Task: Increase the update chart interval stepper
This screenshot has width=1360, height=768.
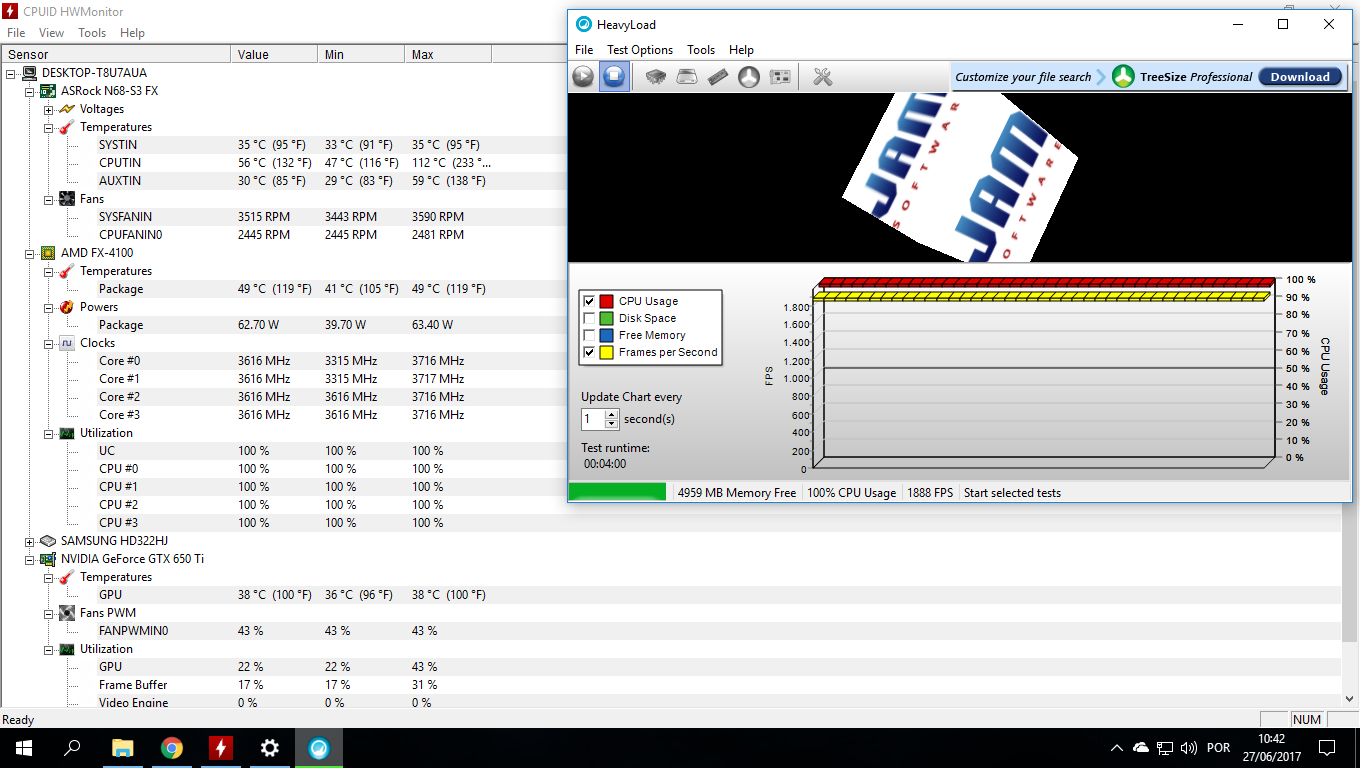Action: pyautogui.click(x=612, y=415)
